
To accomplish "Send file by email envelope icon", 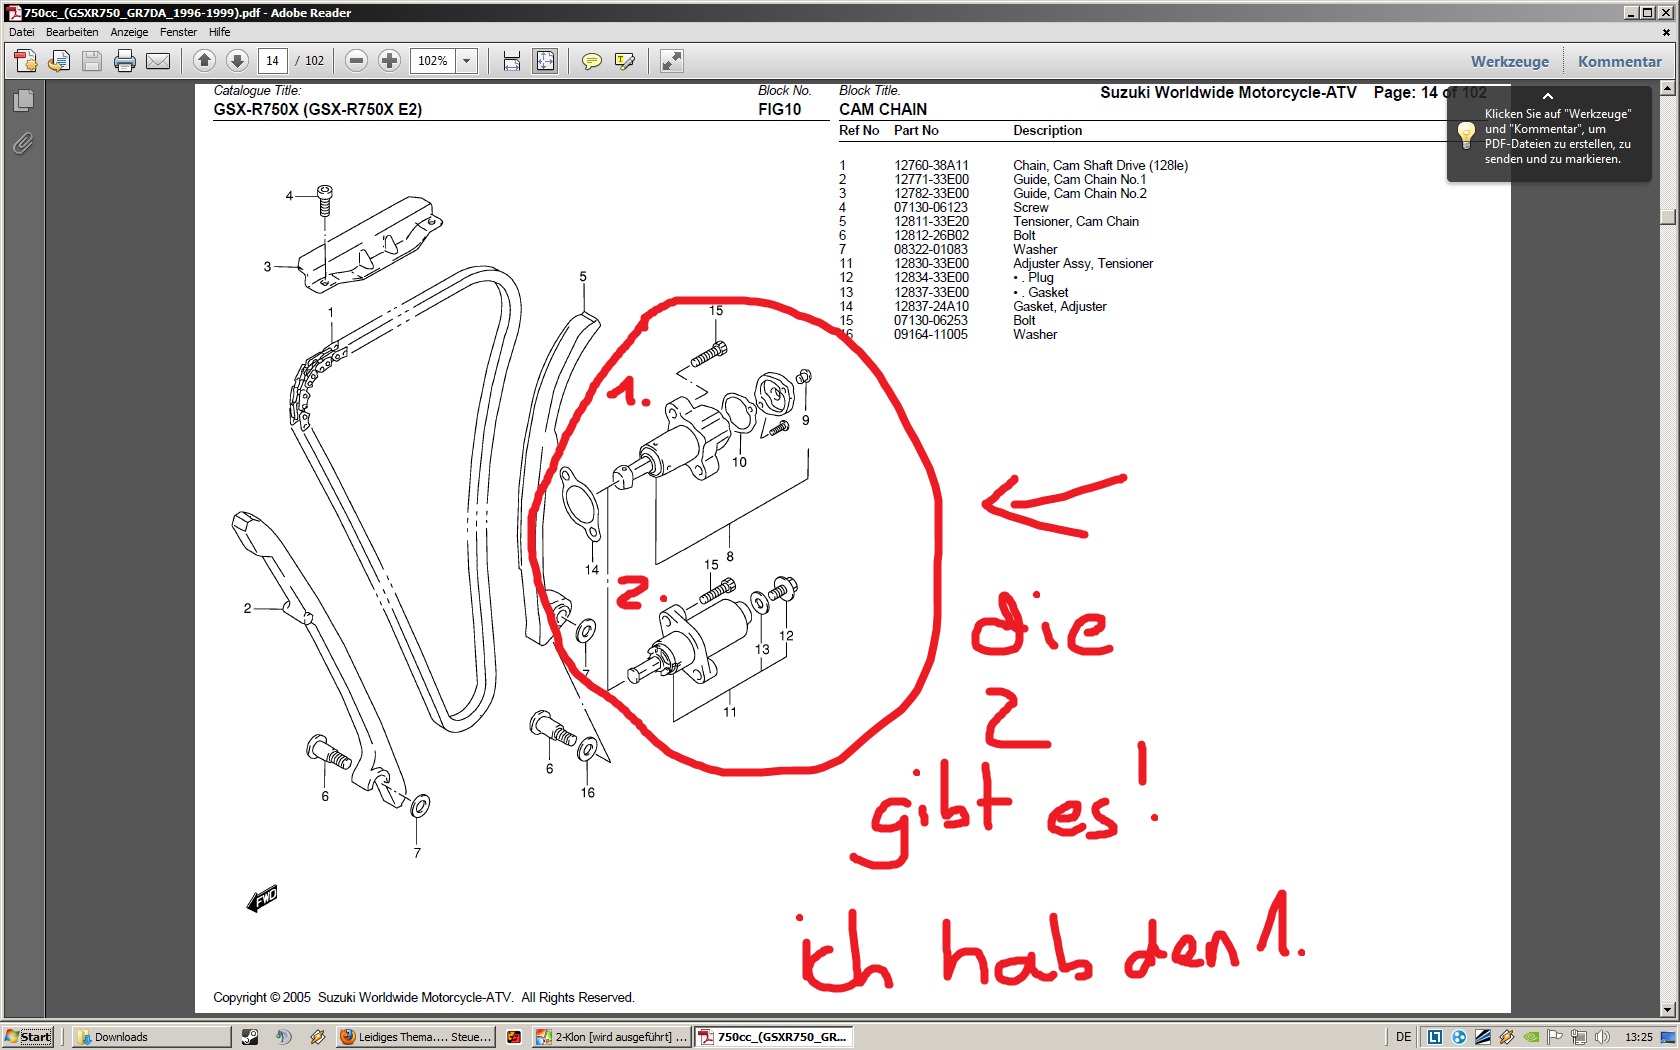I will click(158, 61).
